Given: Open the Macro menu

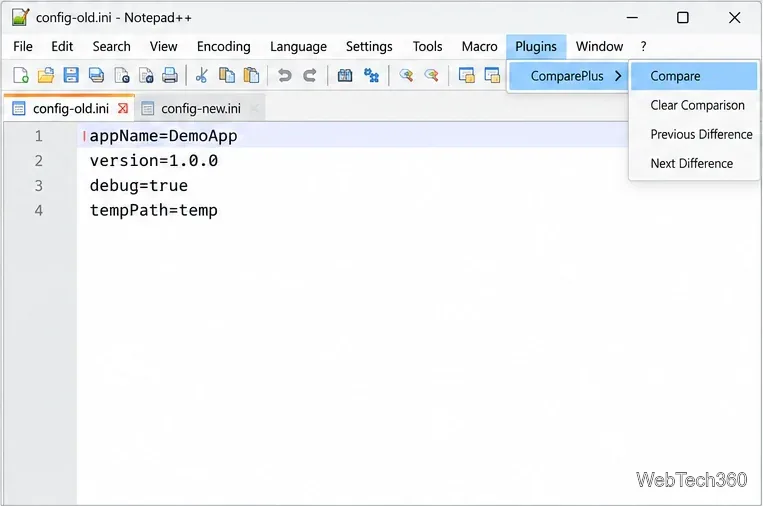Looking at the screenshot, I should point(479,46).
